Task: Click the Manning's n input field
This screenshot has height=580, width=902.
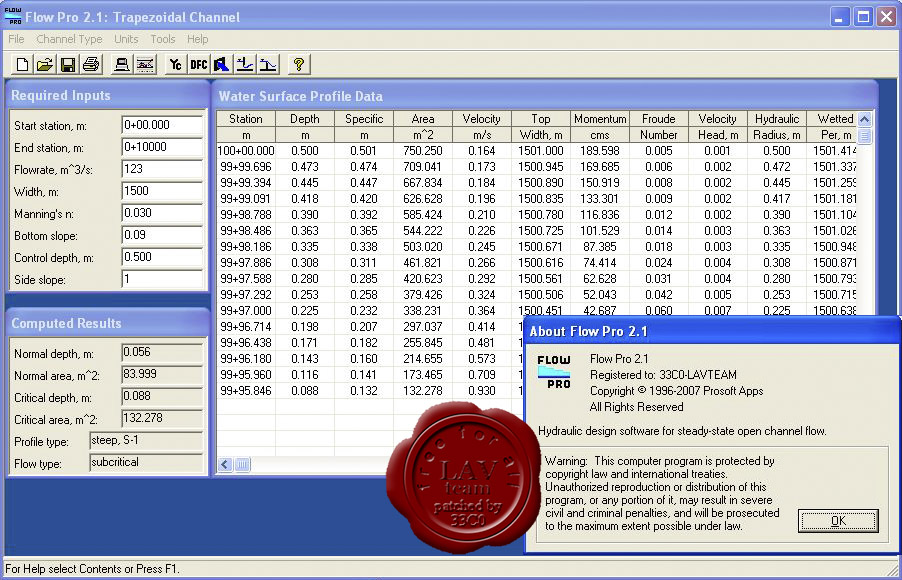Action: click(x=162, y=213)
